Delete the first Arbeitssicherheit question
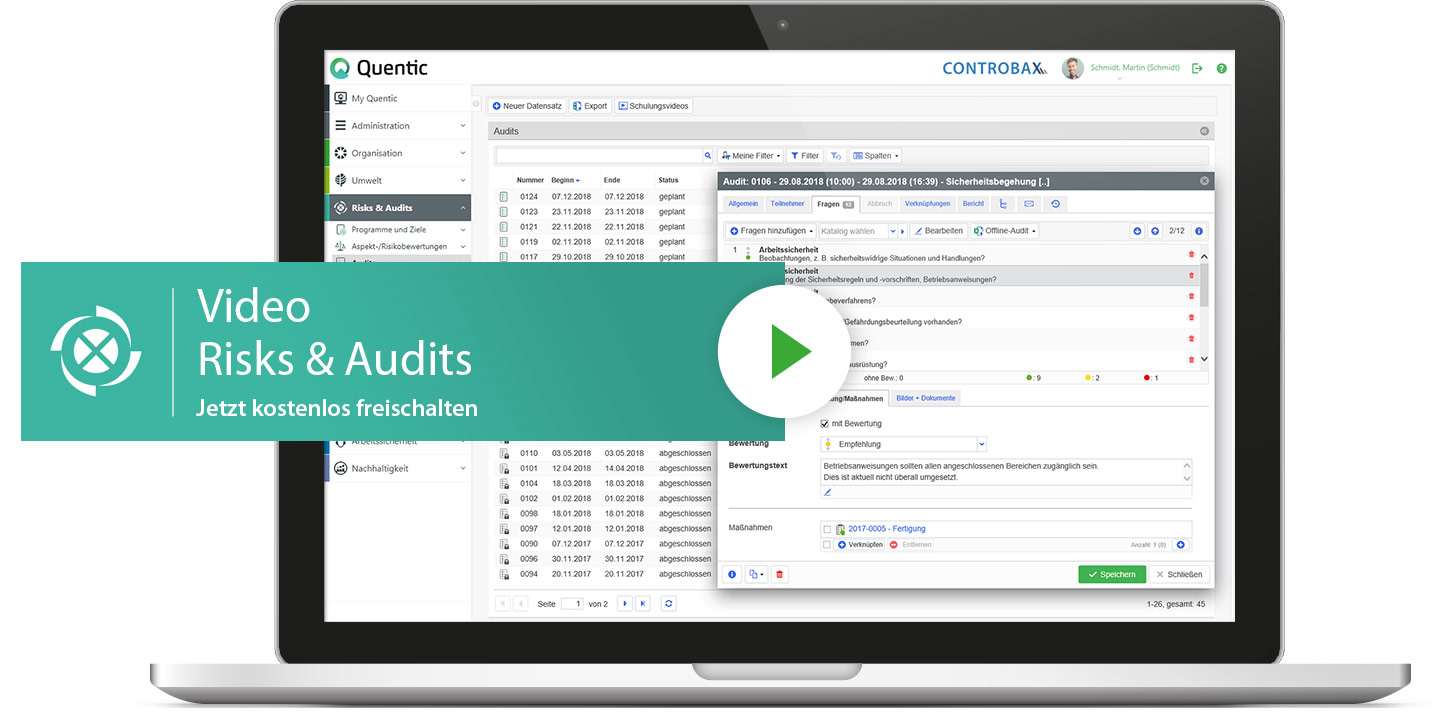The height and width of the screenshot is (725, 1450). (x=1191, y=254)
